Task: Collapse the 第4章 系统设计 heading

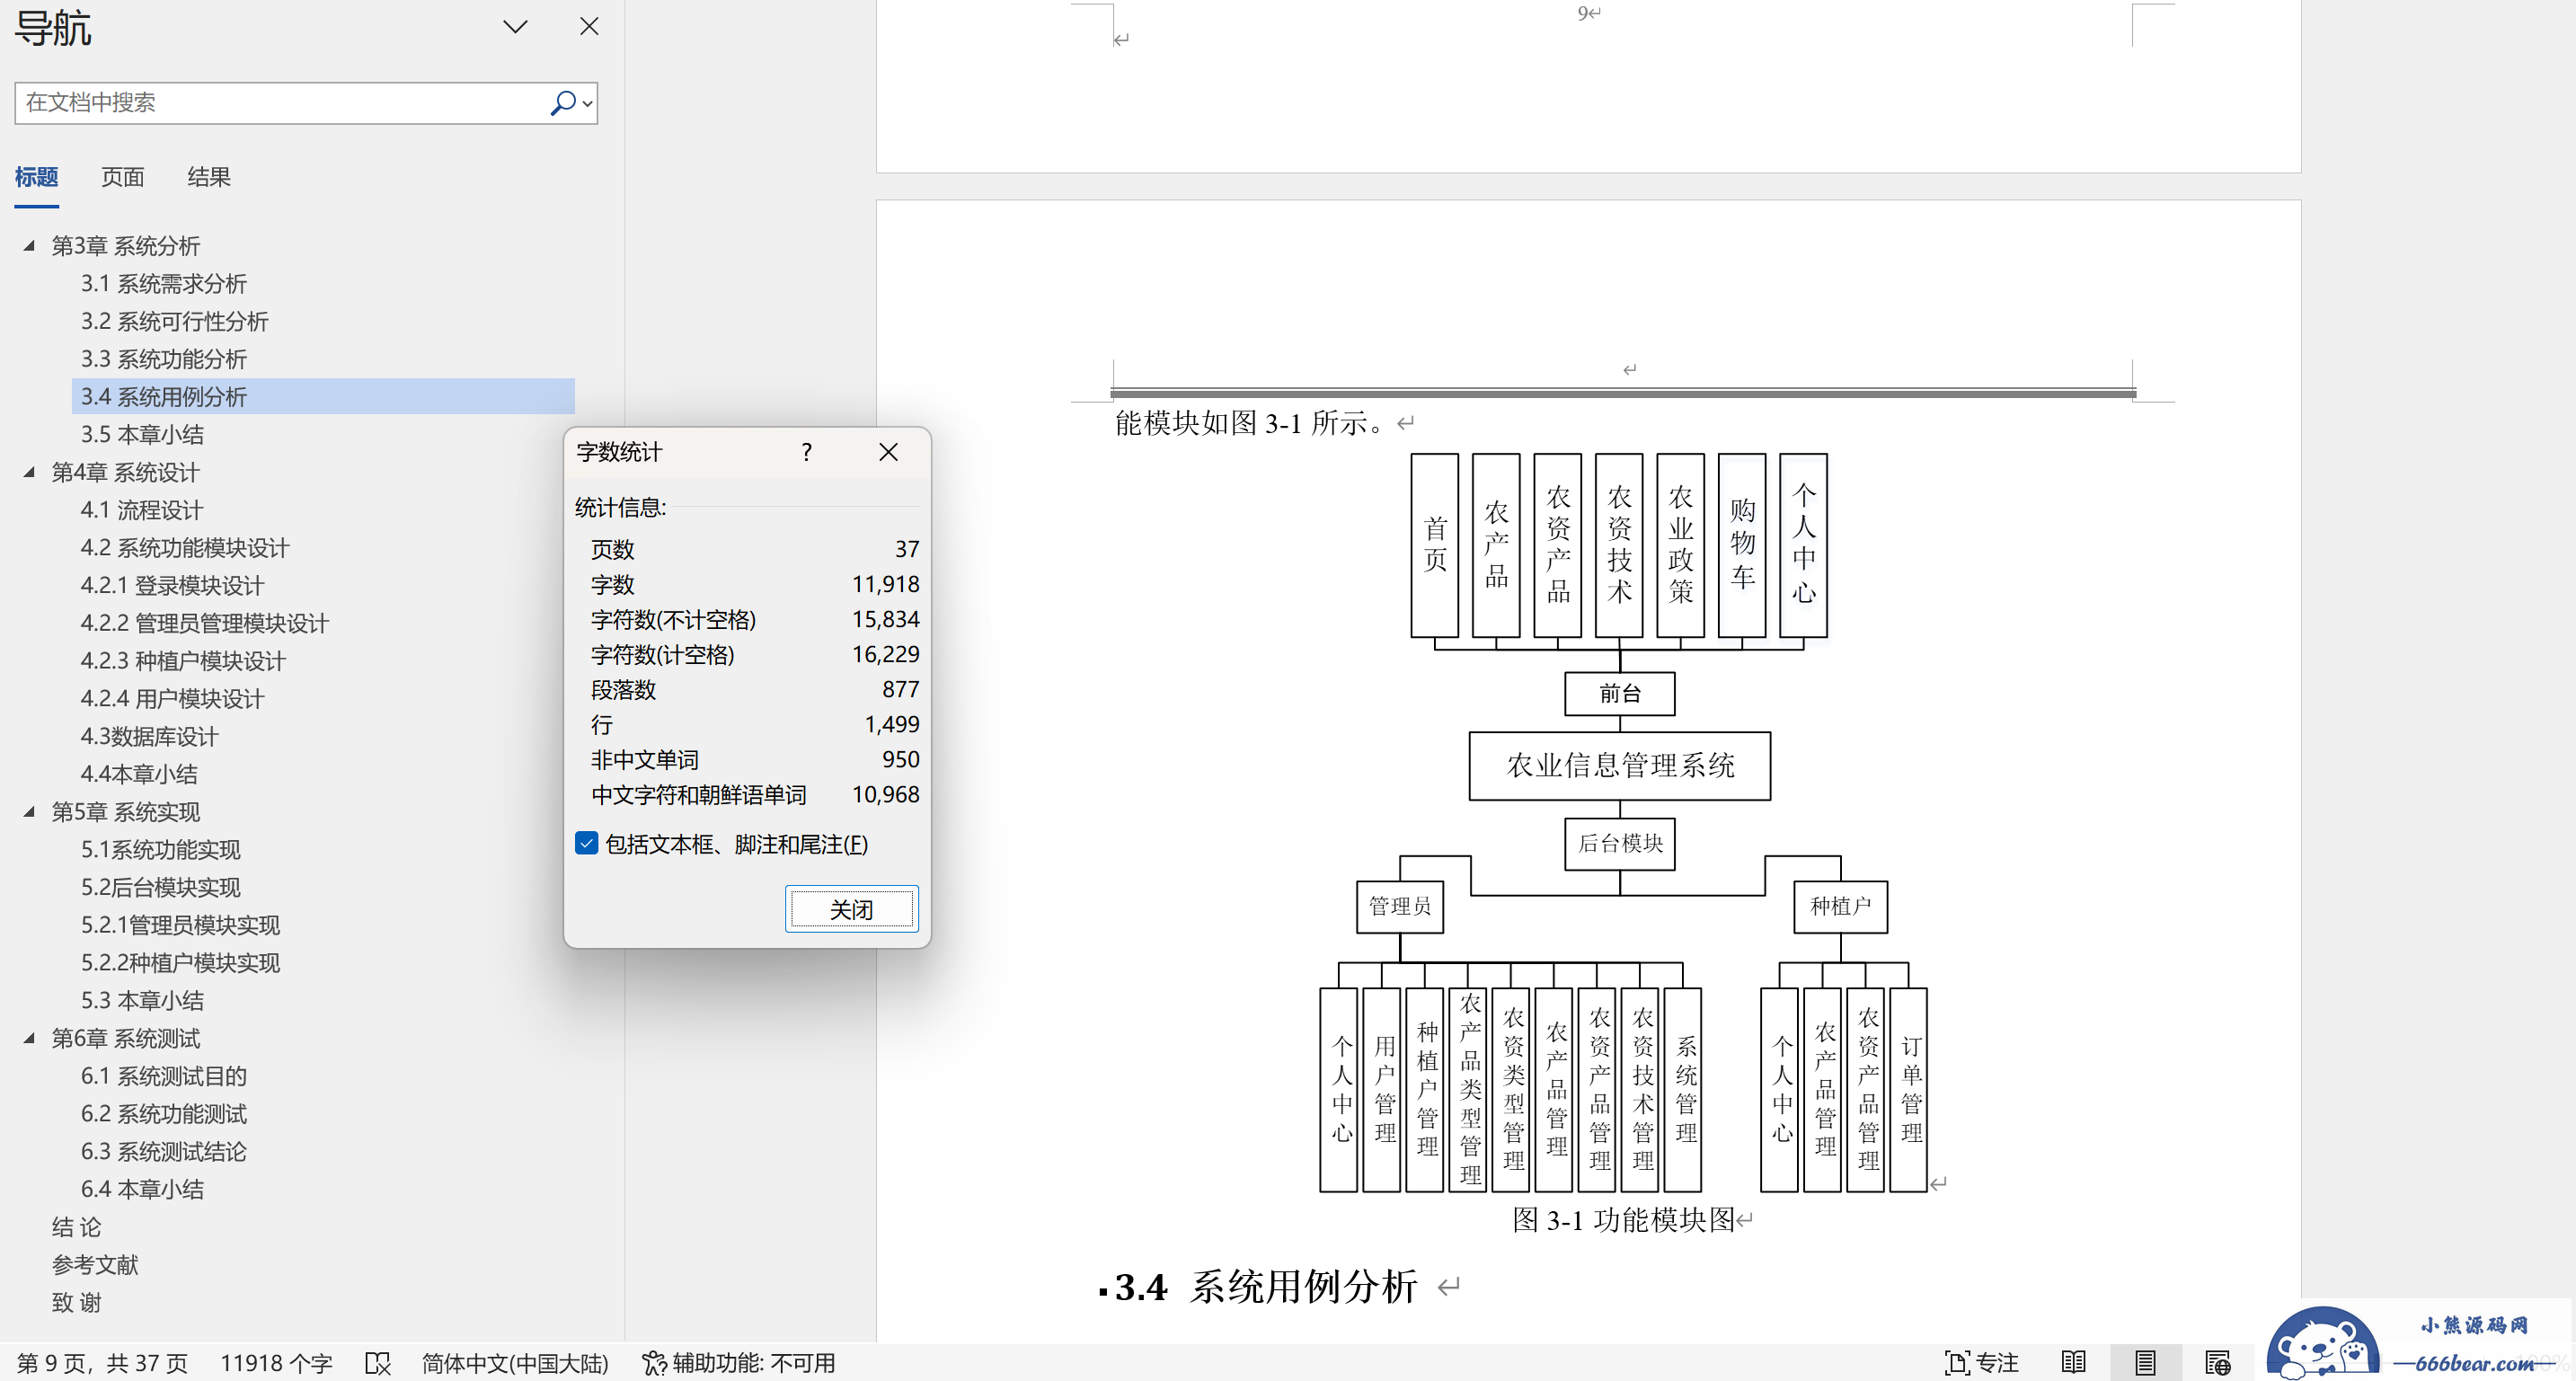Action: (x=29, y=472)
